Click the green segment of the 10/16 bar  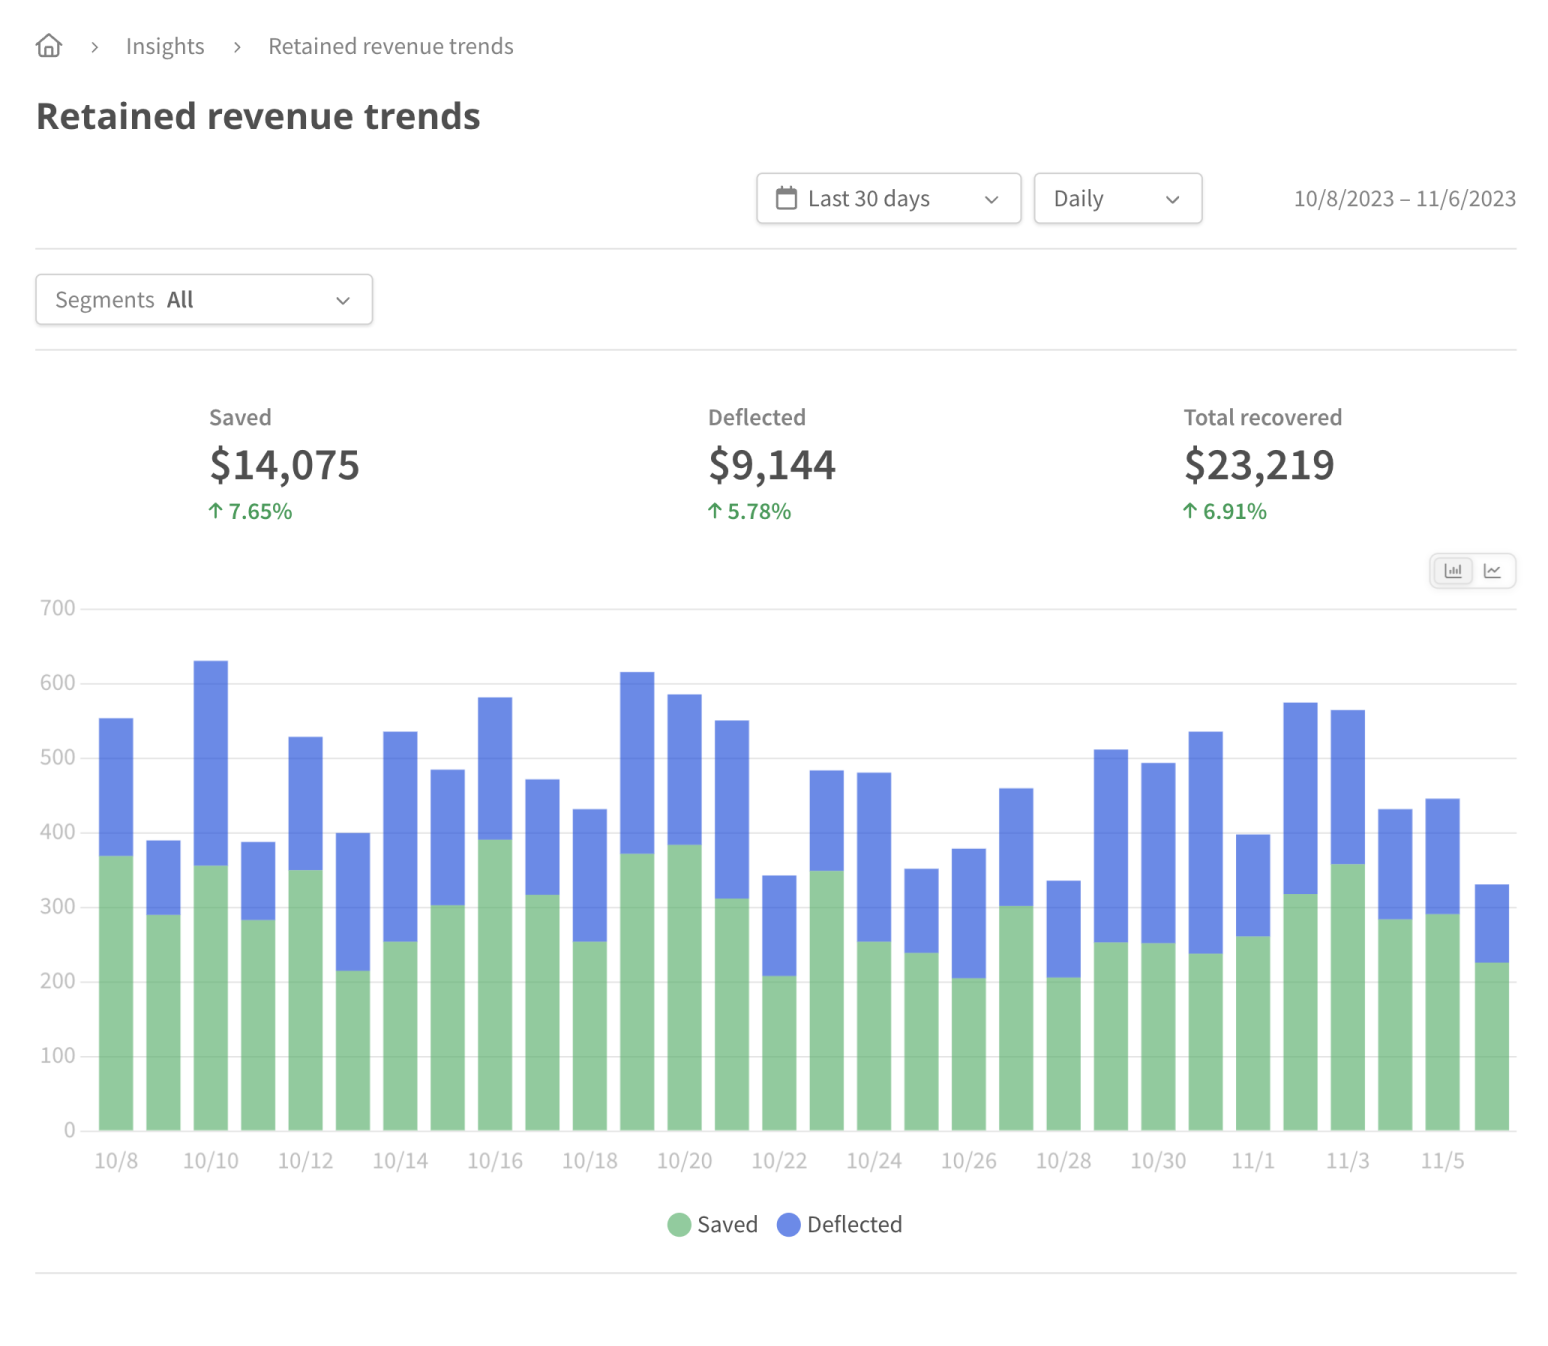click(495, 1000)
